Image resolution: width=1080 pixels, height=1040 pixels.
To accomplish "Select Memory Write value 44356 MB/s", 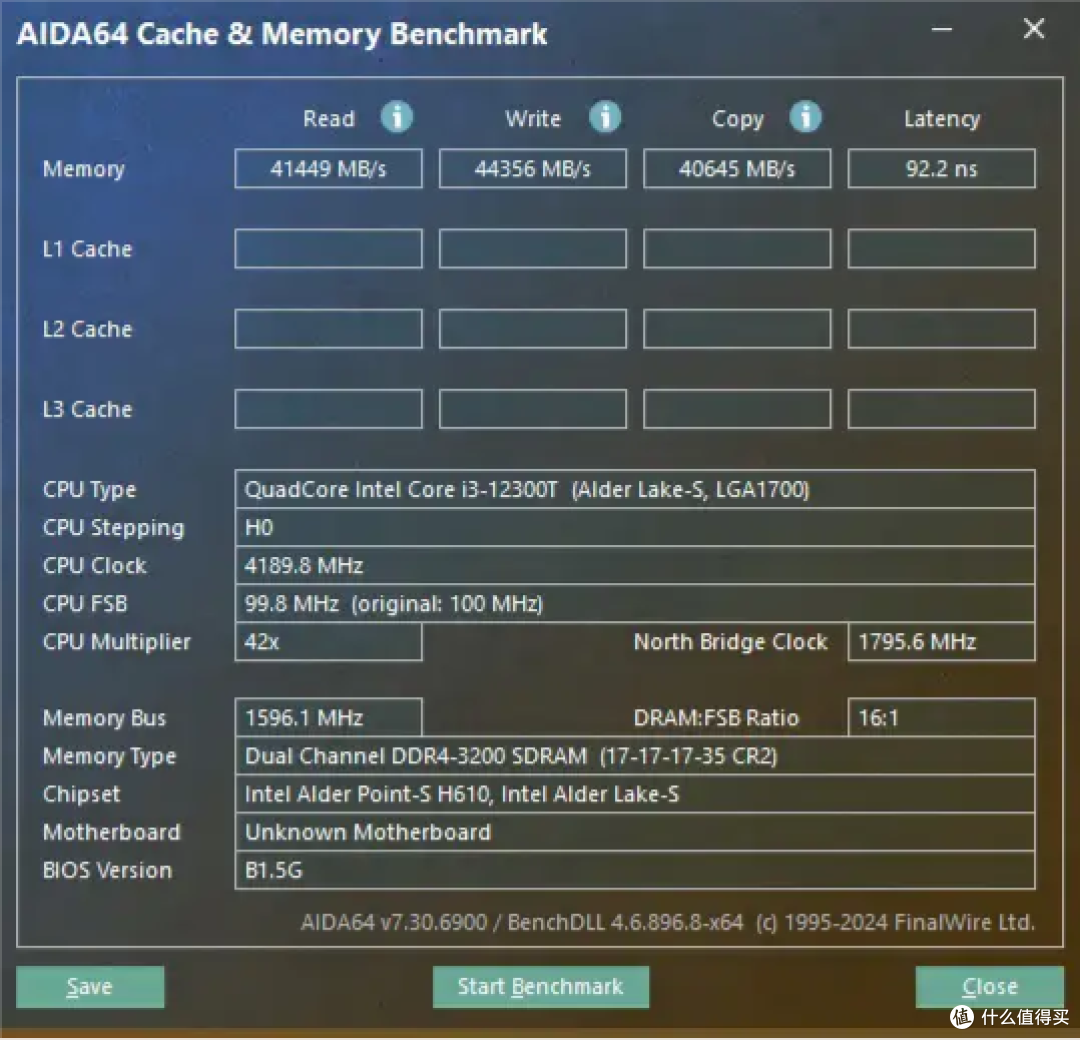I will [532, 169].
